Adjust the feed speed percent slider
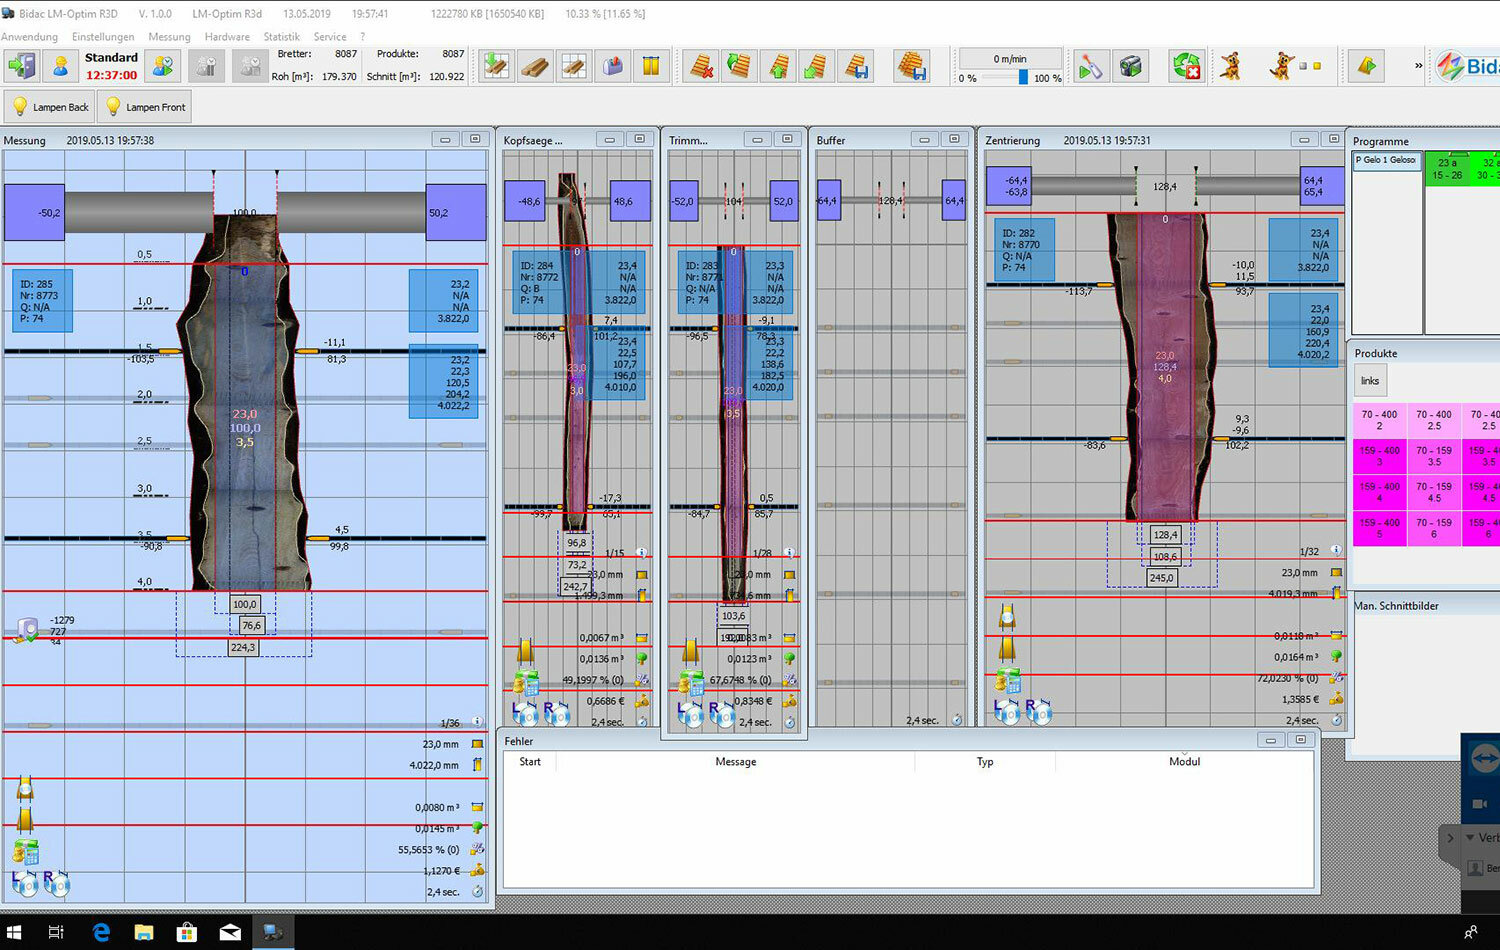The image size is (1500, 950). tap(1023, 77)
